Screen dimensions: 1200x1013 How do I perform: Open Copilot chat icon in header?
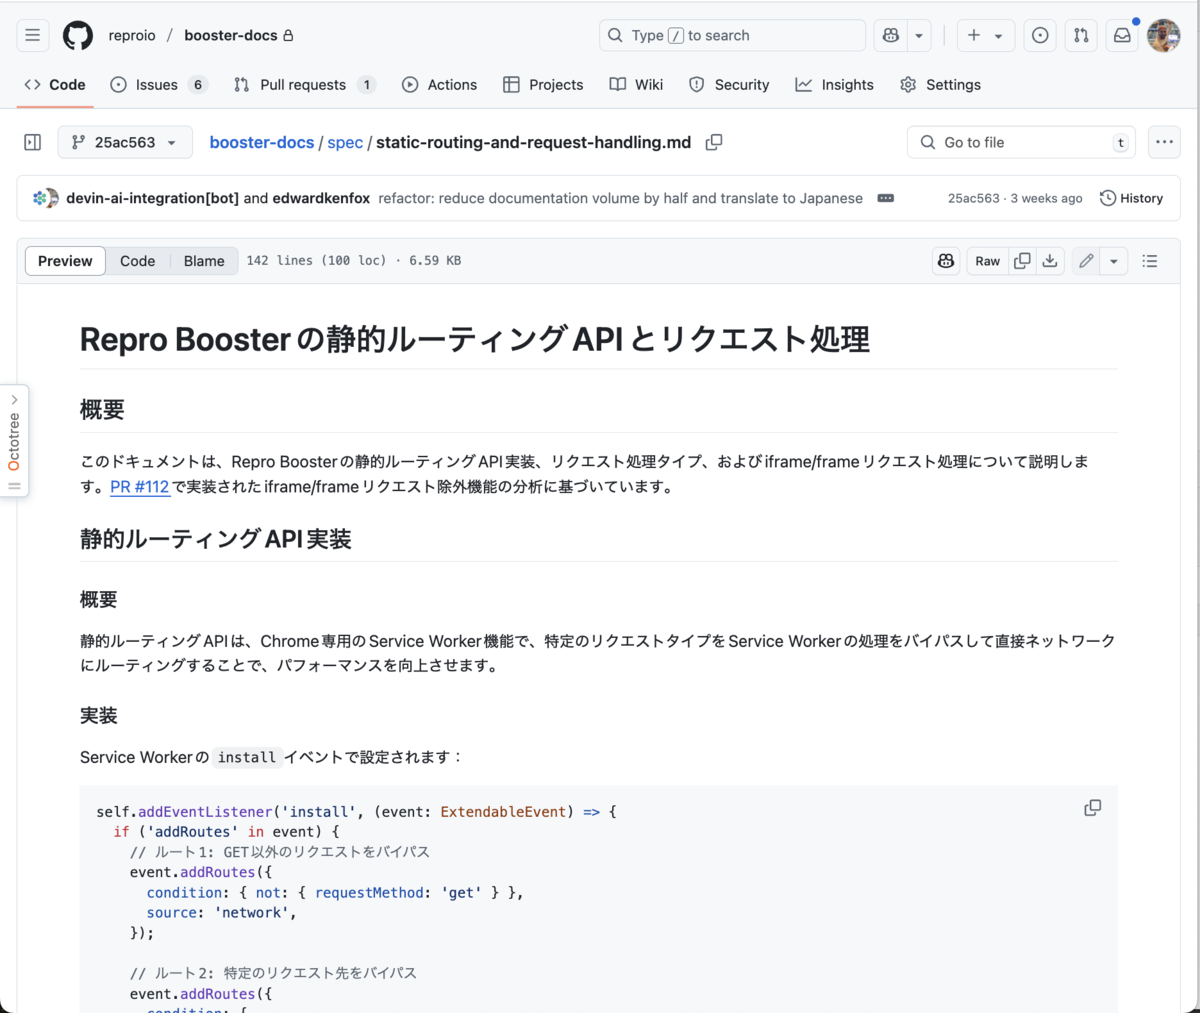click(891, 35)
